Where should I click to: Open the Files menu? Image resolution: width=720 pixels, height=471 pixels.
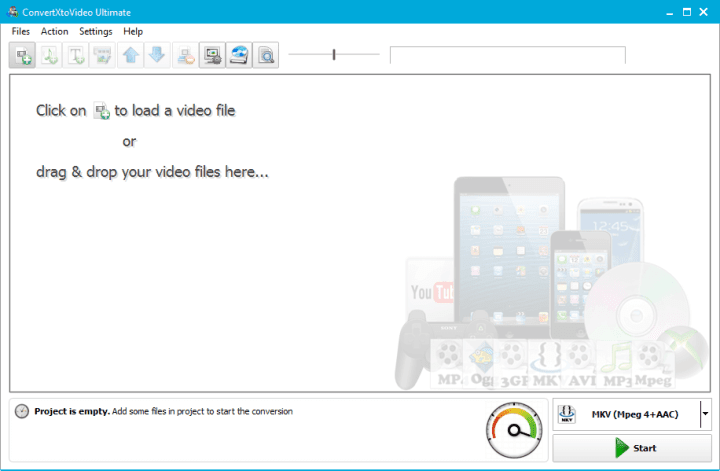click(21, 31)
